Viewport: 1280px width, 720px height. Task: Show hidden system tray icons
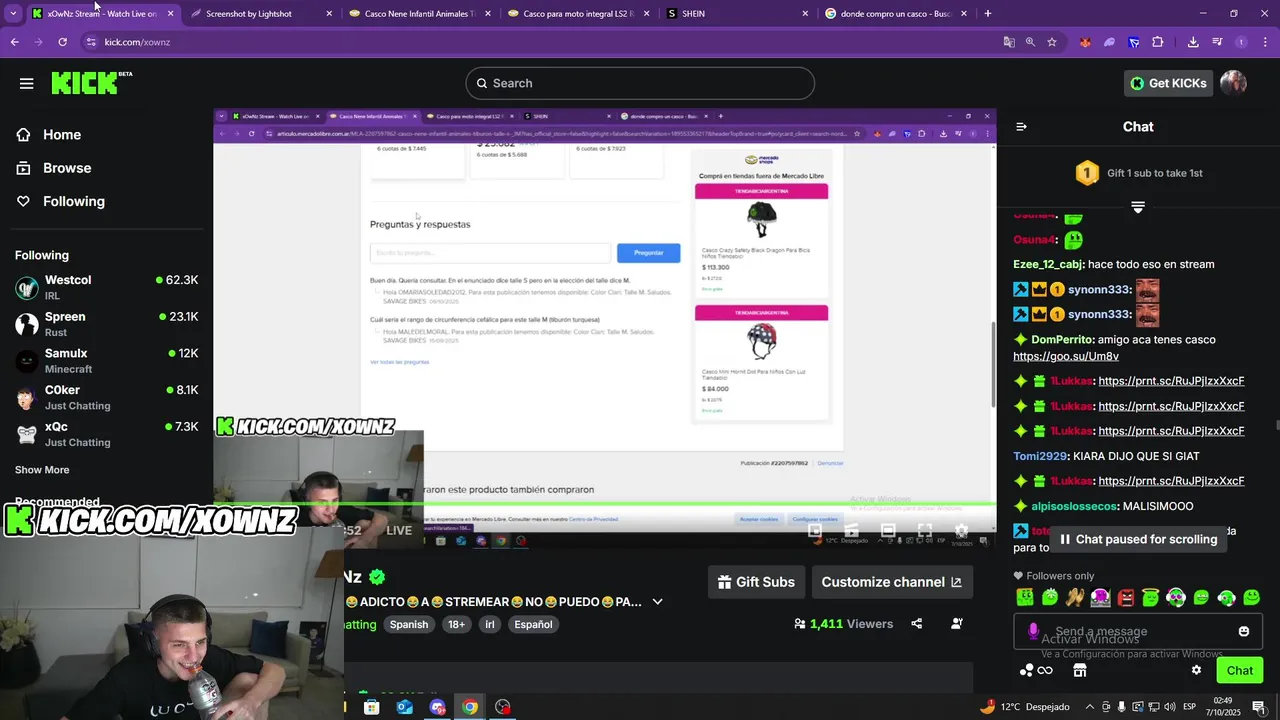pos(1090,707)
